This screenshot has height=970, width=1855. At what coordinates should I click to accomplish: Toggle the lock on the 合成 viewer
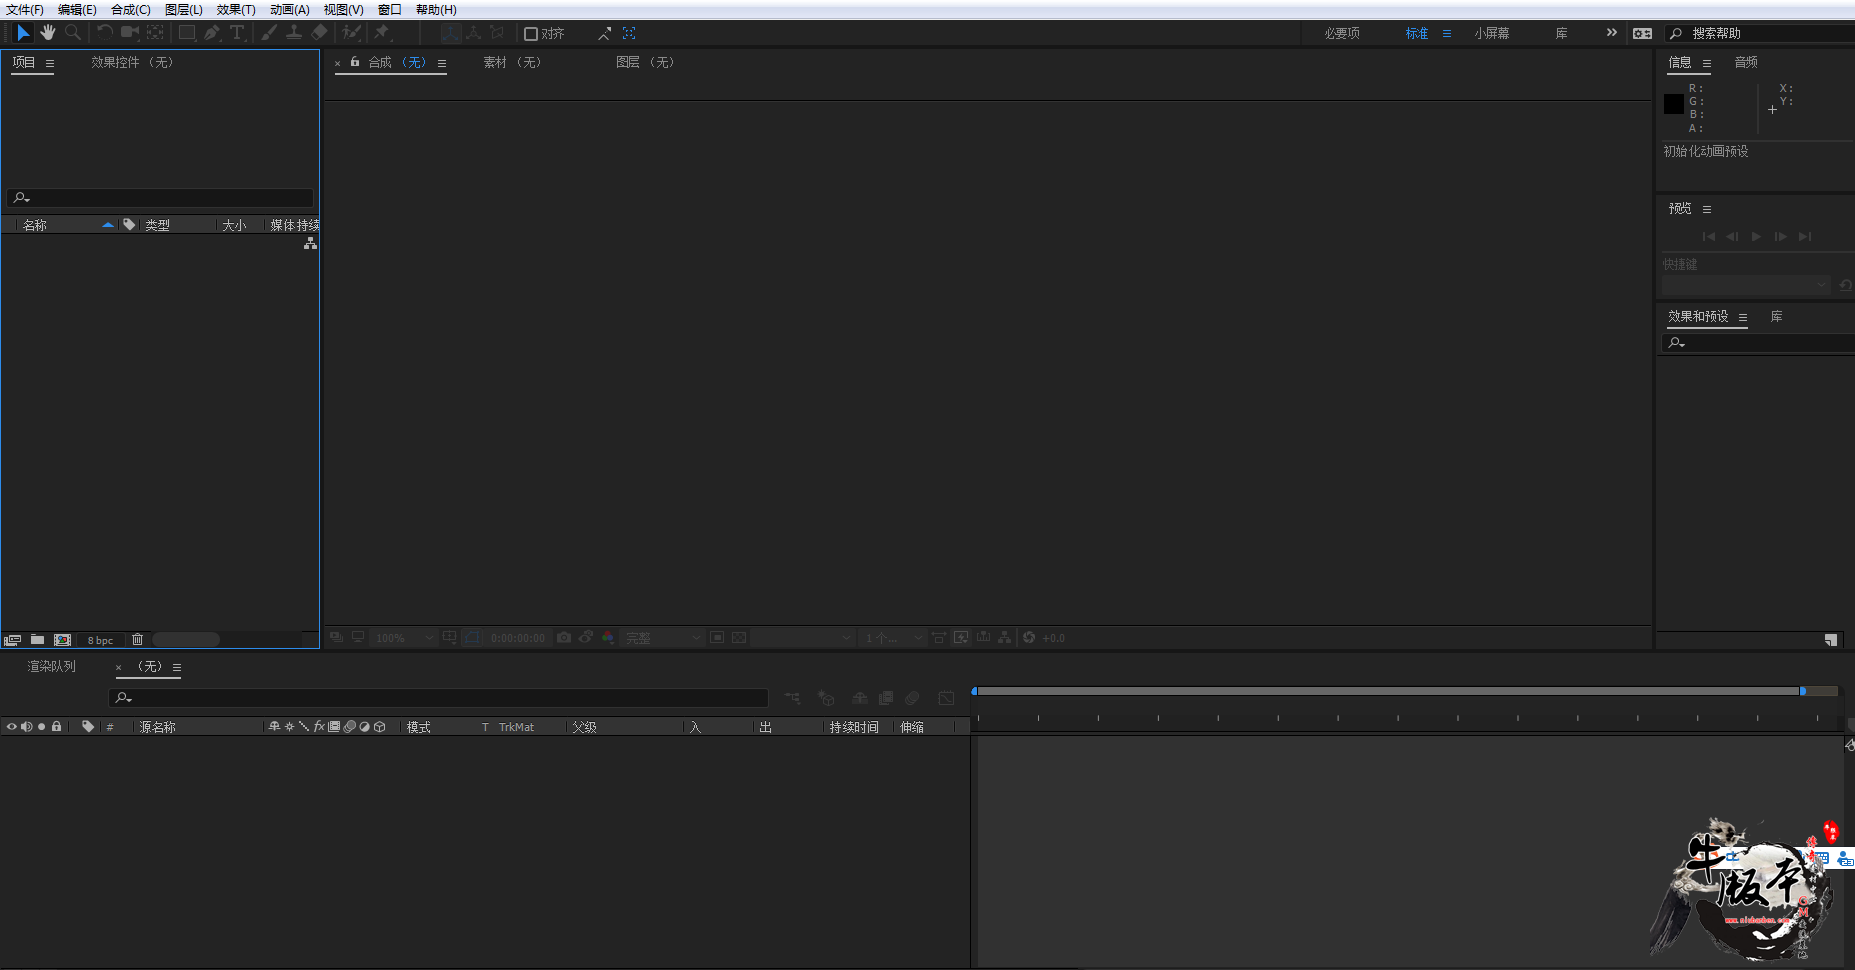355,62
